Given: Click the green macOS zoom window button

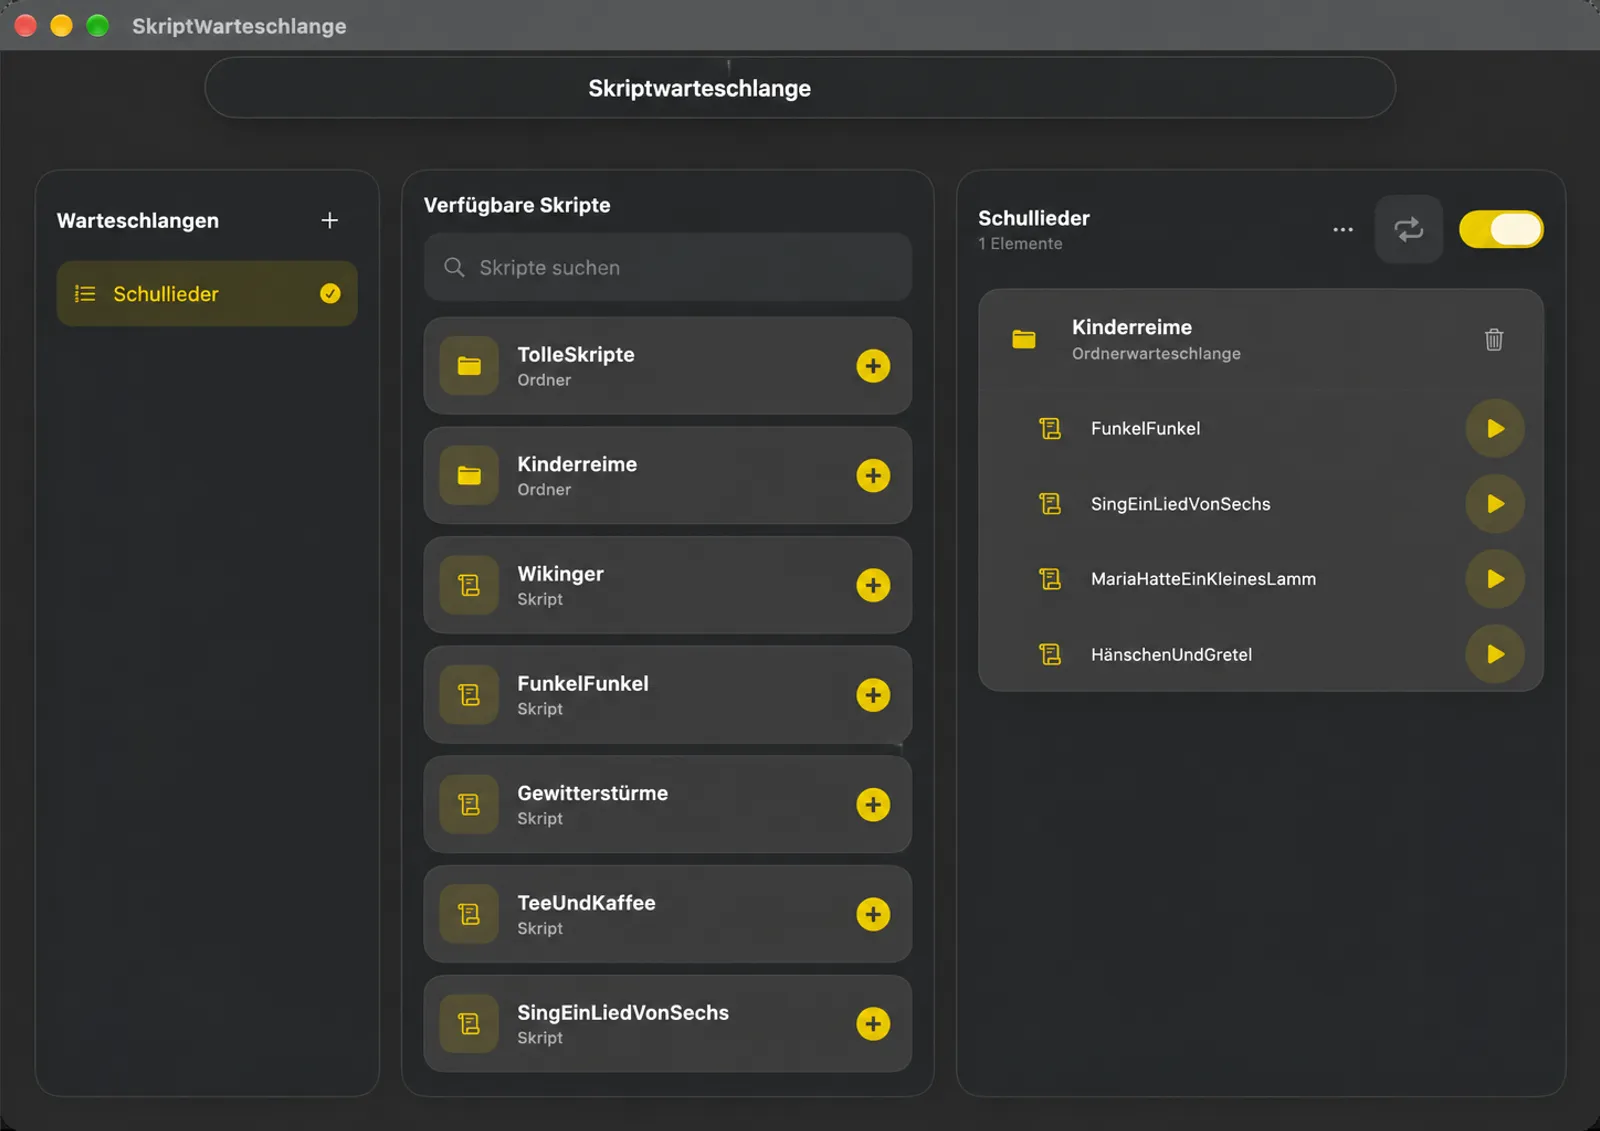Looking at the screenshot, I should (97, 26).
